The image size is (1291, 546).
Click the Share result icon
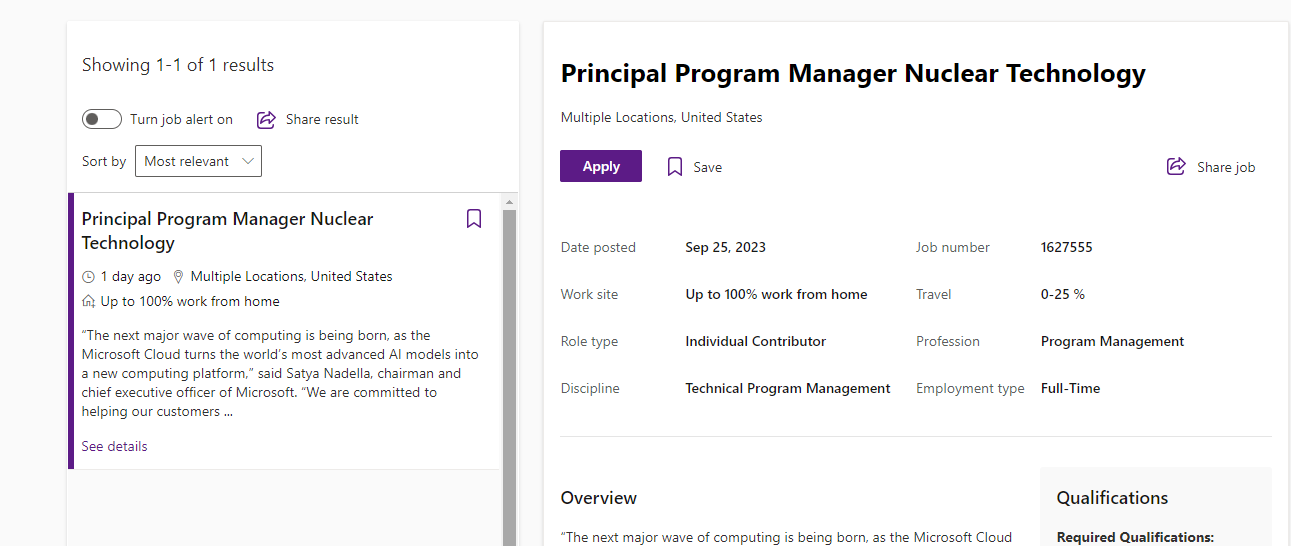(266, 119)
